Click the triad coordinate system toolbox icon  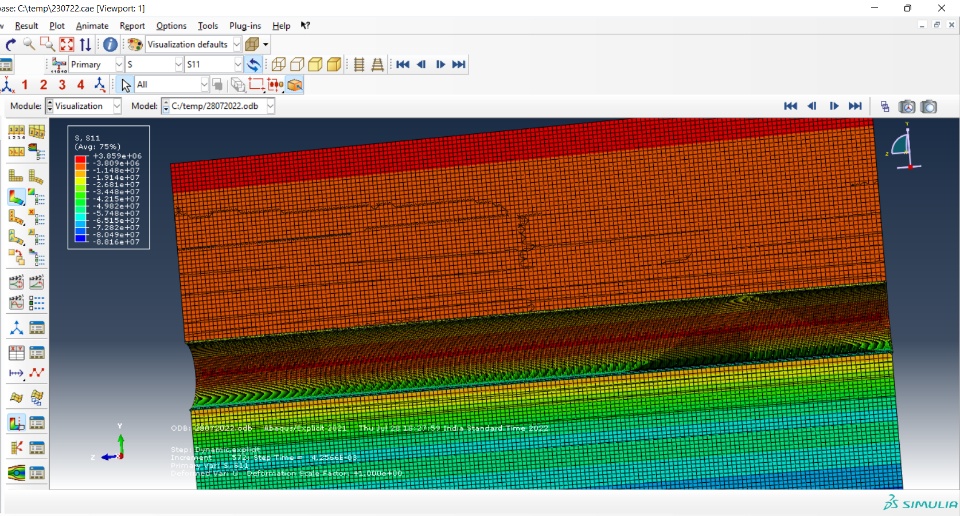[17, 328]
